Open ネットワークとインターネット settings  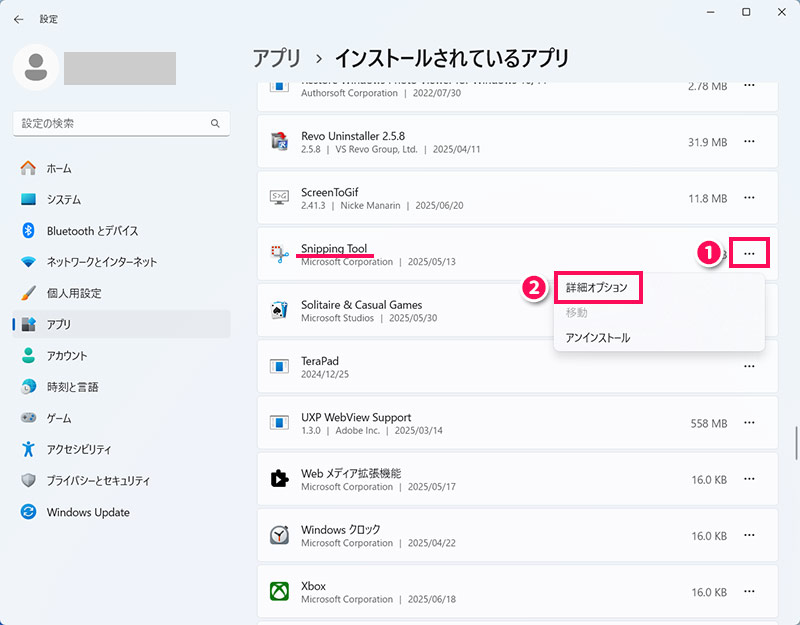click(121, 262)
